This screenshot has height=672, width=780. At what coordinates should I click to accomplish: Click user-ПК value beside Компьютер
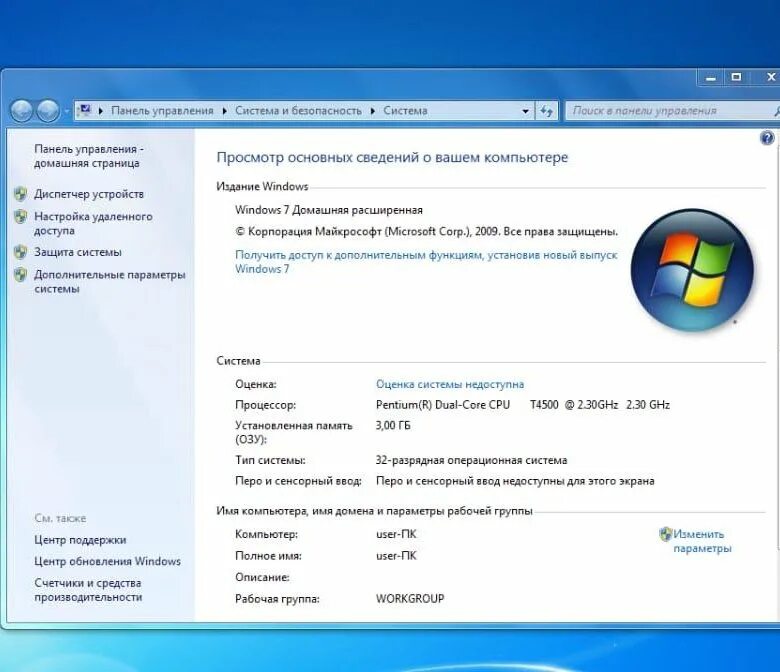[x=396, y=534]
